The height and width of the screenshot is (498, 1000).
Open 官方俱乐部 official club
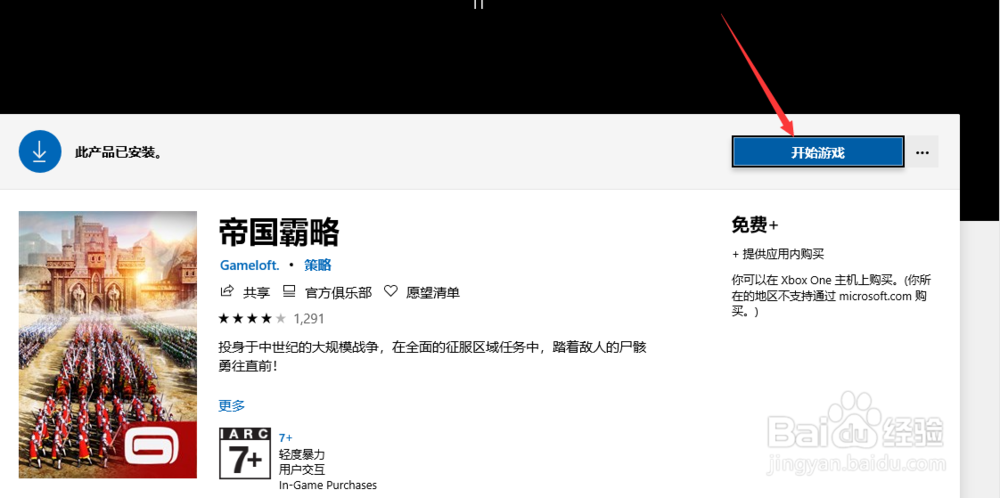coord(339,293)
